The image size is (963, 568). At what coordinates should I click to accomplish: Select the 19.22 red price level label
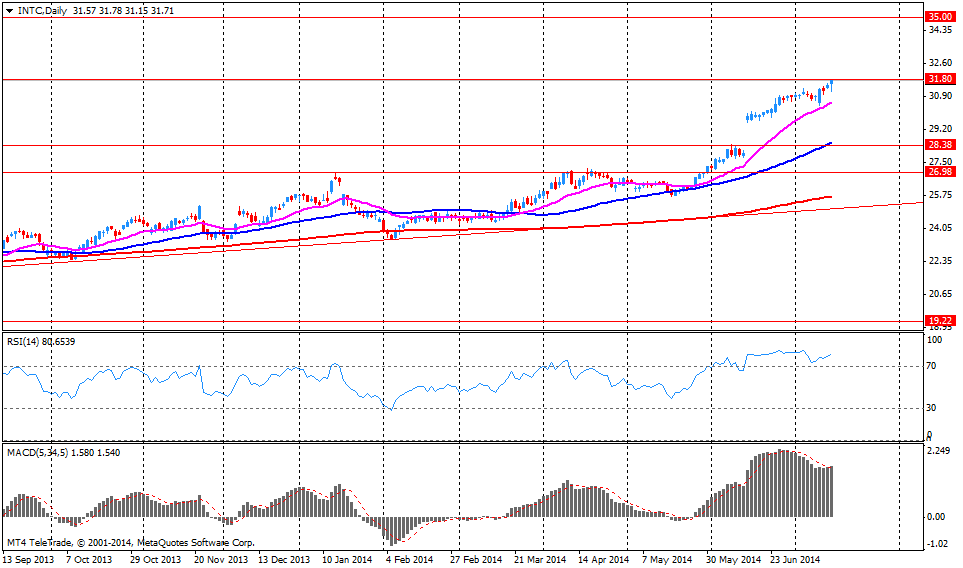940,321
